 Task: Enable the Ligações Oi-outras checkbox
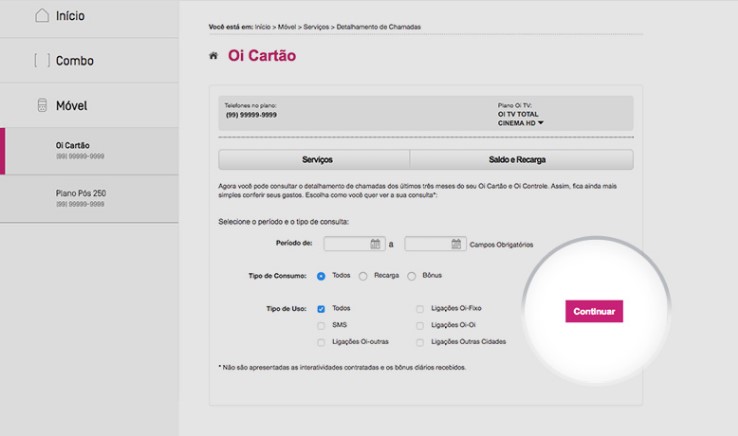(321, 342)
